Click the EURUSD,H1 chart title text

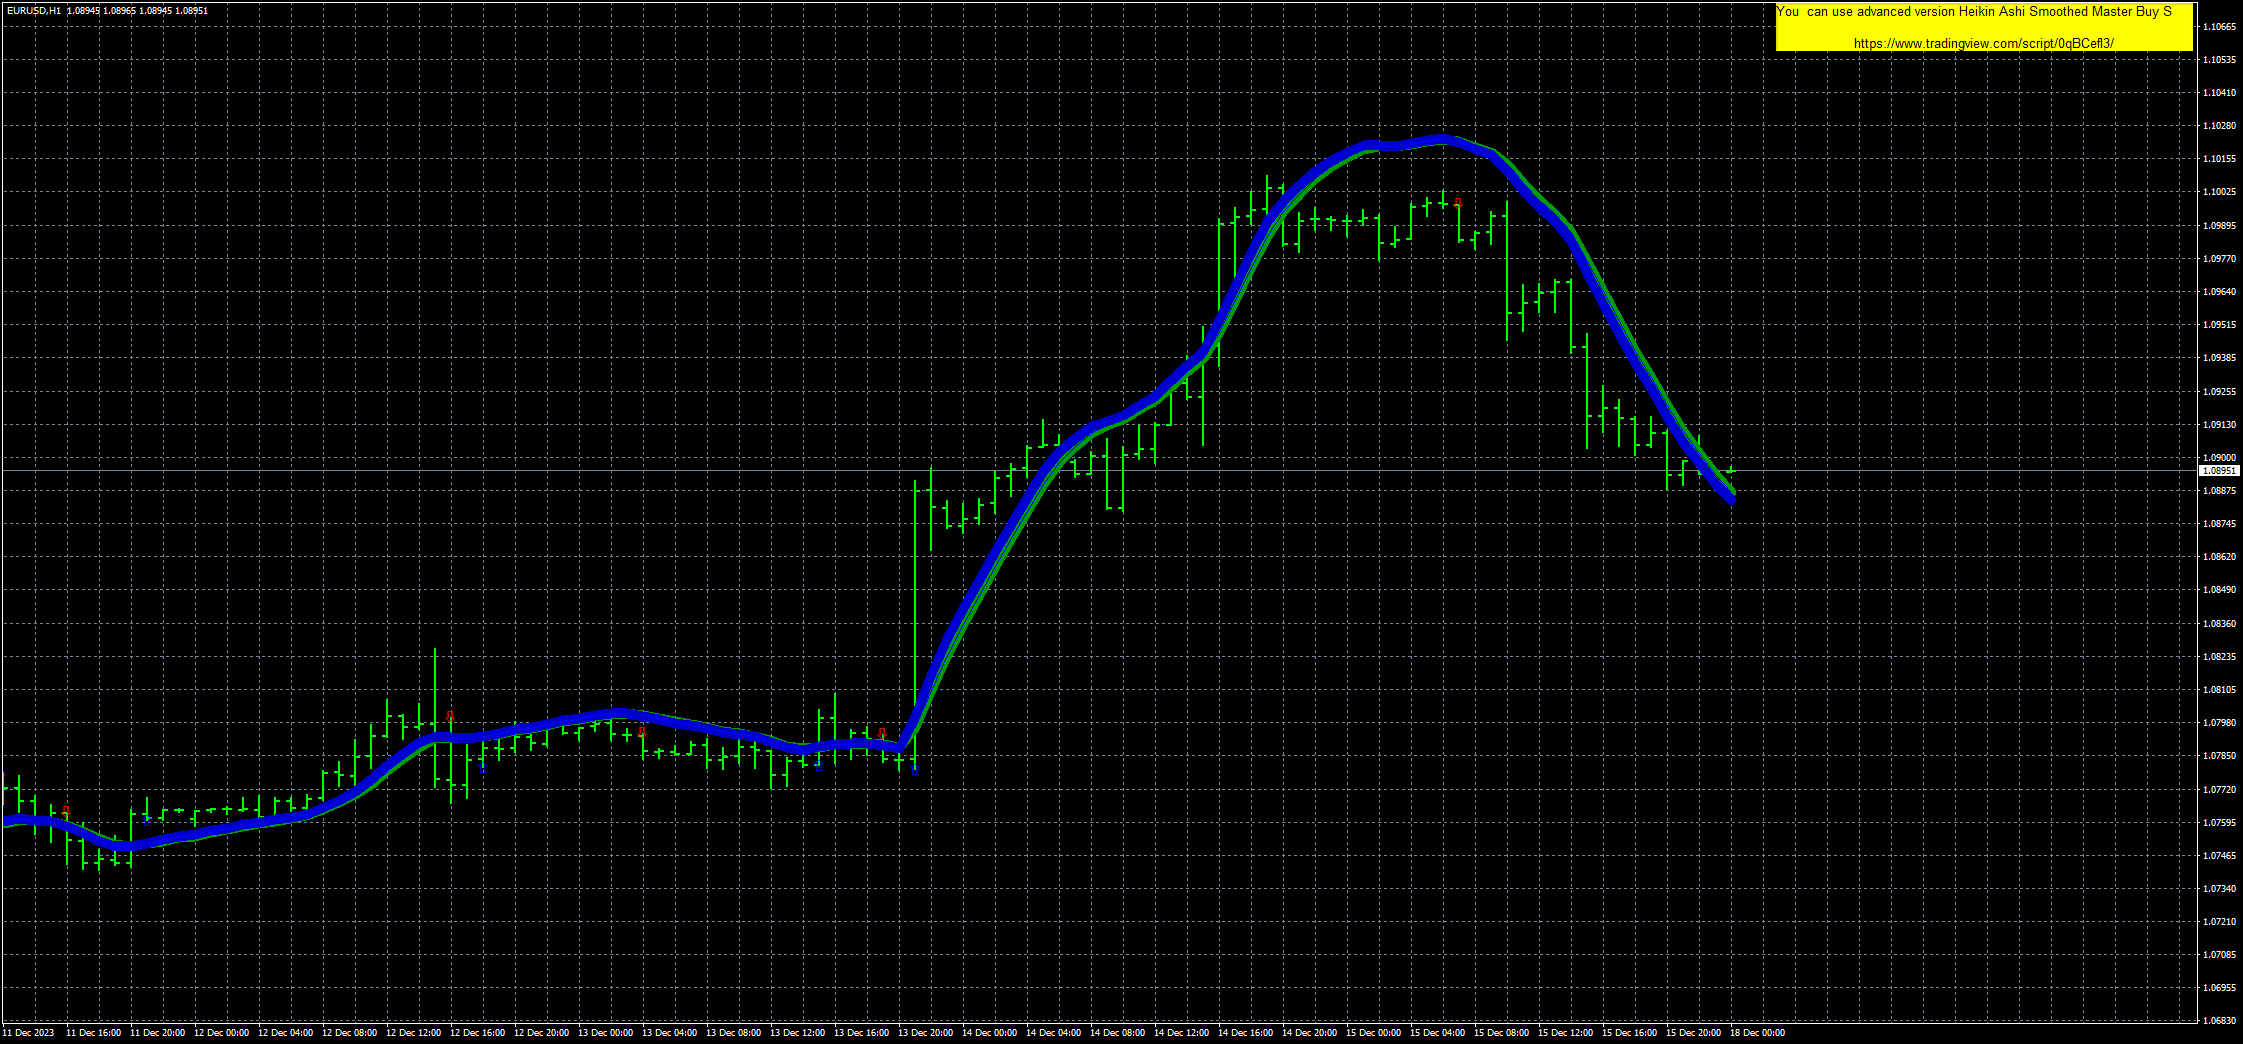[x=33, y=10]
